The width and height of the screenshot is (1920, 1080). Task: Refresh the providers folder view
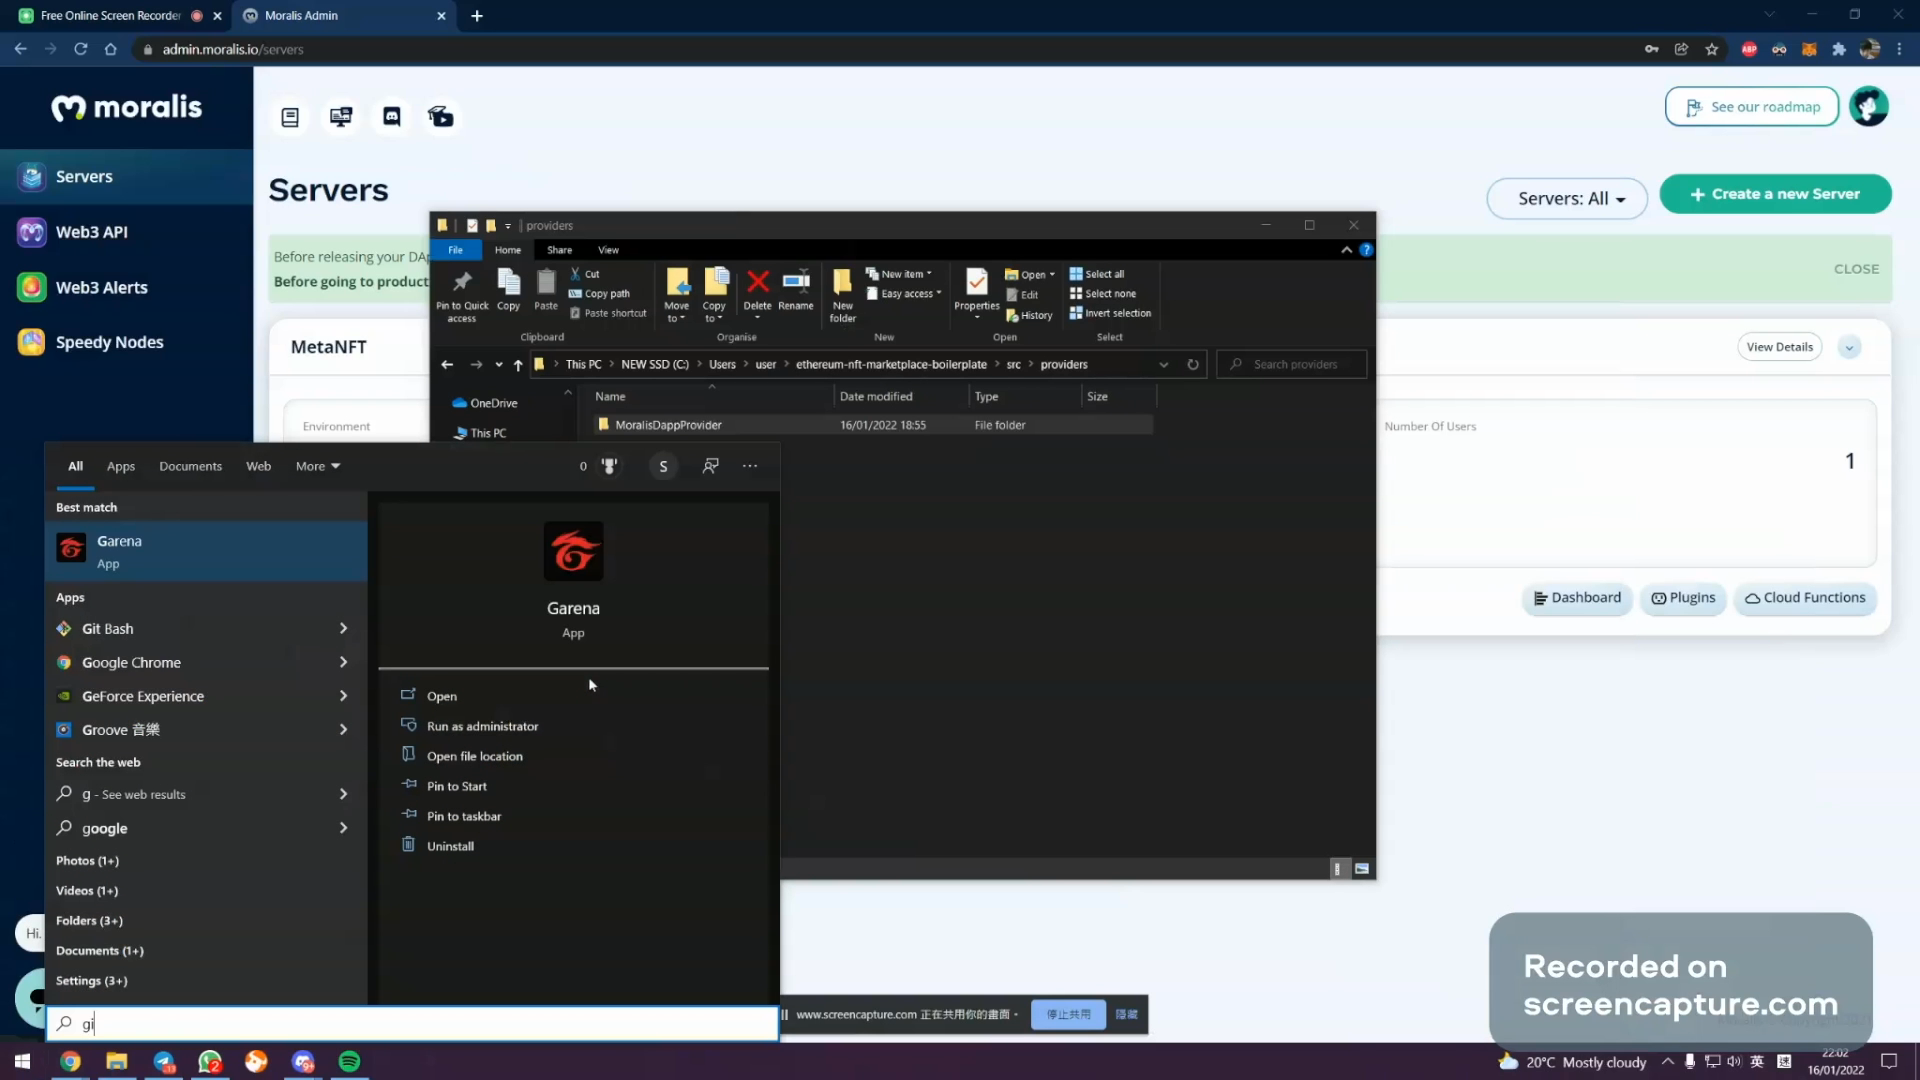[1193, 365]
